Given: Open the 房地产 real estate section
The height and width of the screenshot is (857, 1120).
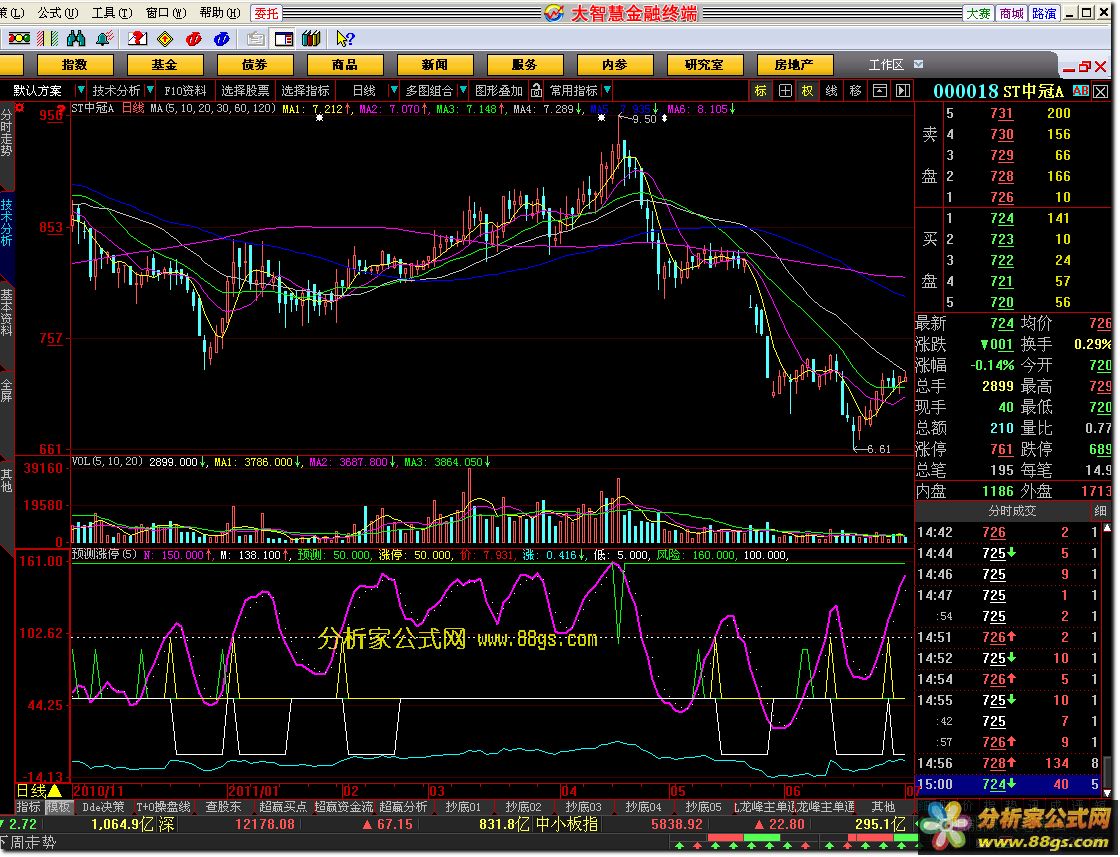Looking at the screenshot, I should (x=794, y=65).
